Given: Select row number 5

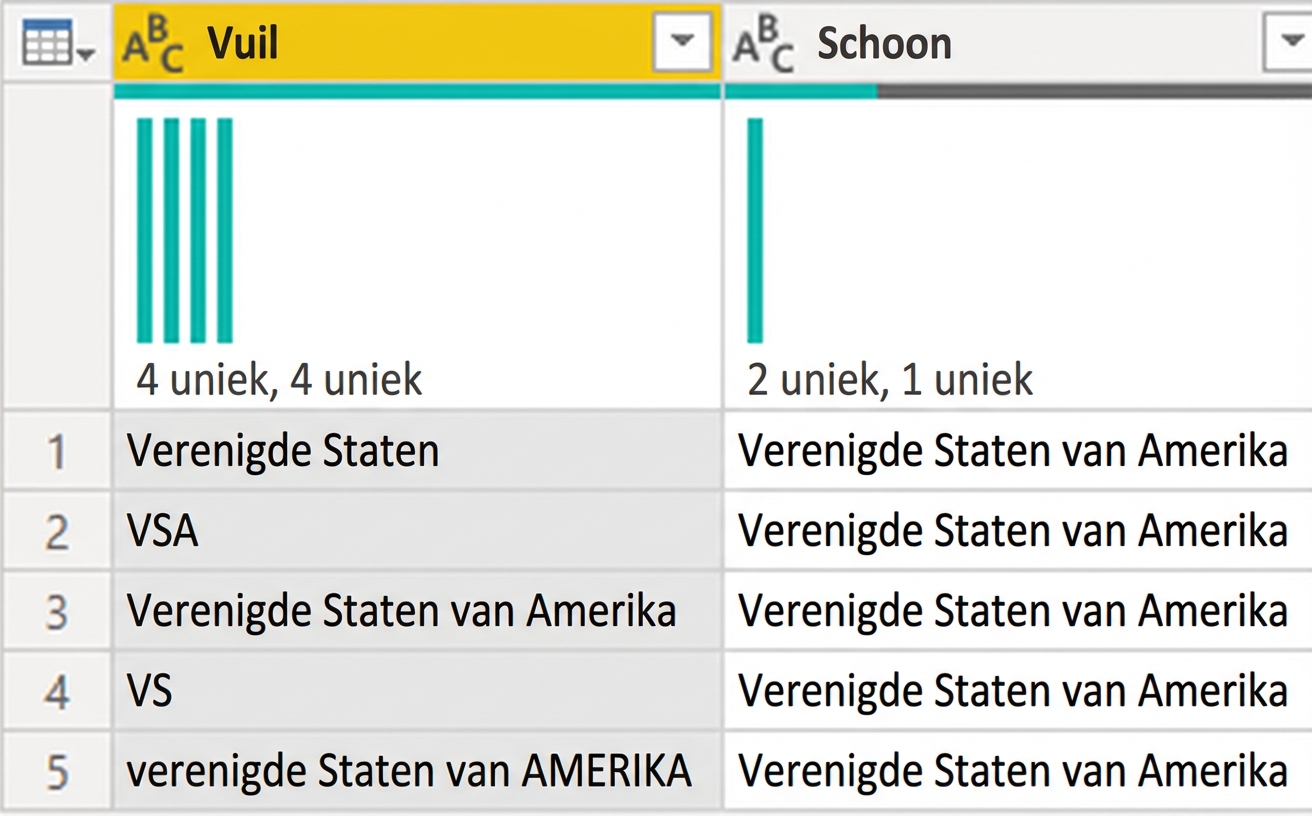Looking at the screenshot, I should [x=56, y=770].
